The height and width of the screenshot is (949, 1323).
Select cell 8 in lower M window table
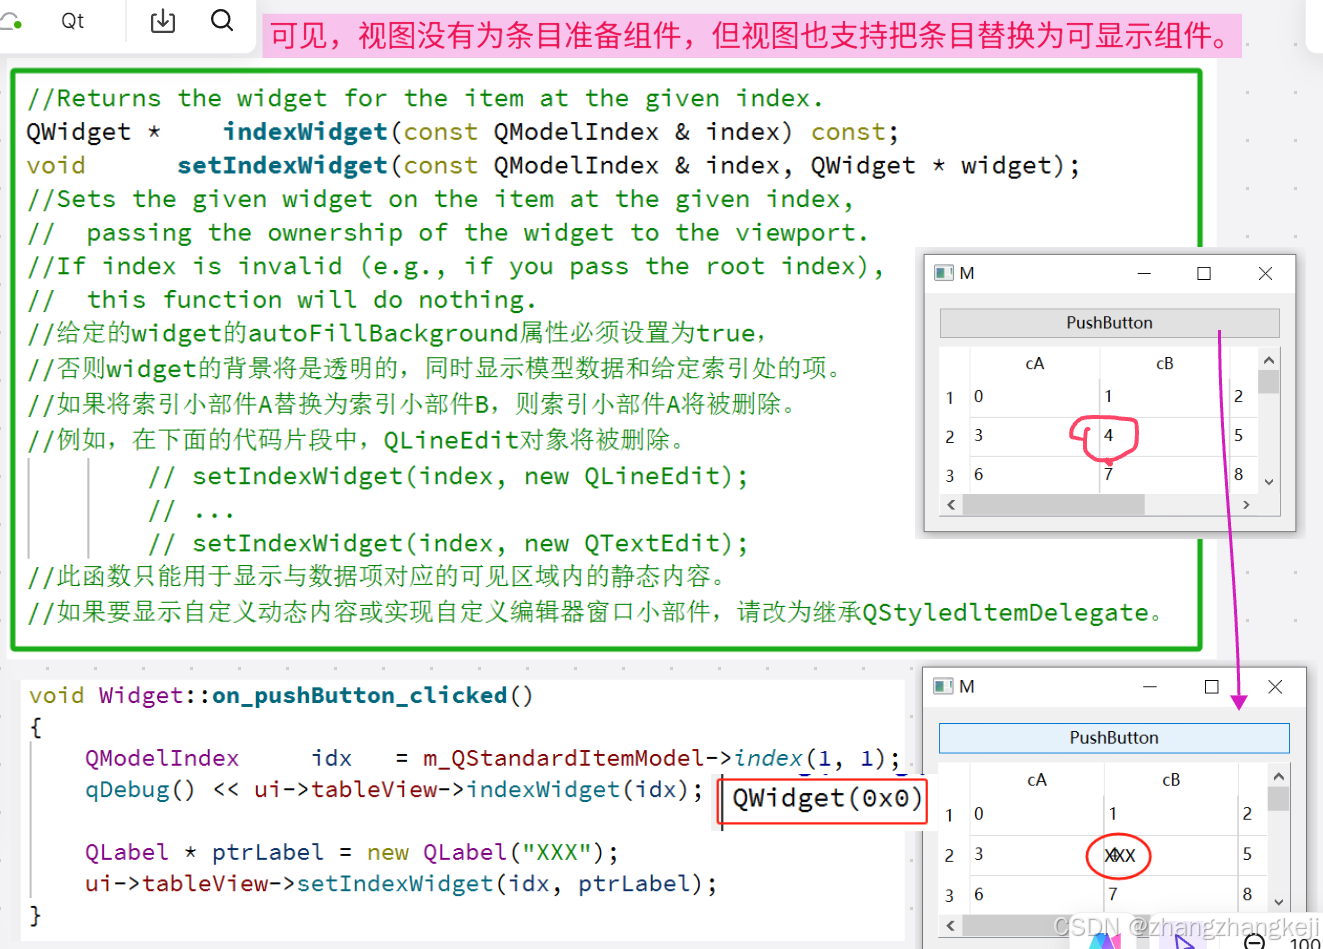pyautogui.click(x=1250, y=894)
